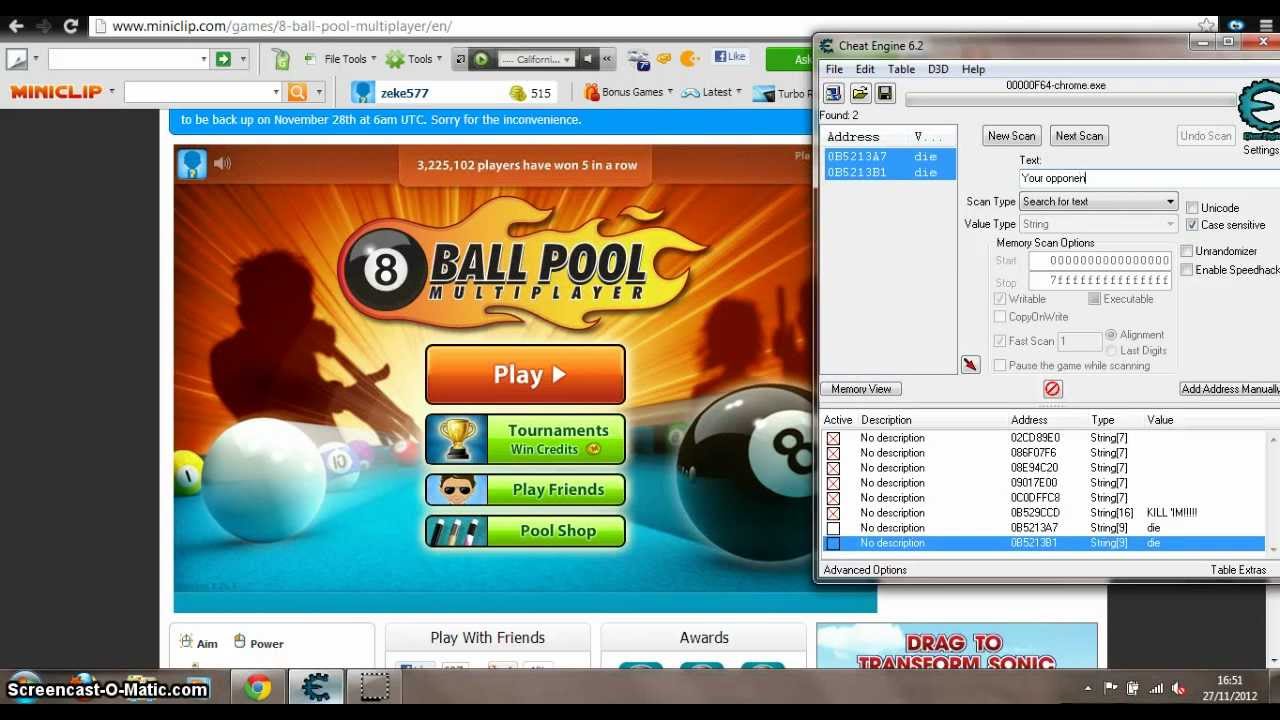Image resolution: width=1280 pixels, height=720 pixels.
Task: Click the orange Pac-Man toolbar icon
Action: [689, 59]
